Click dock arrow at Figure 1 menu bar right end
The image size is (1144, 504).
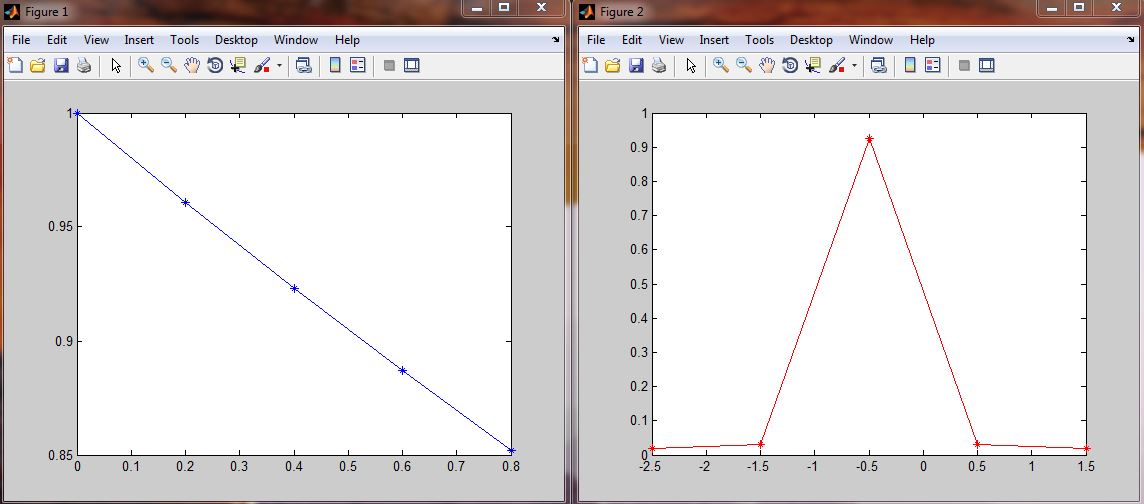pos(556,40)
